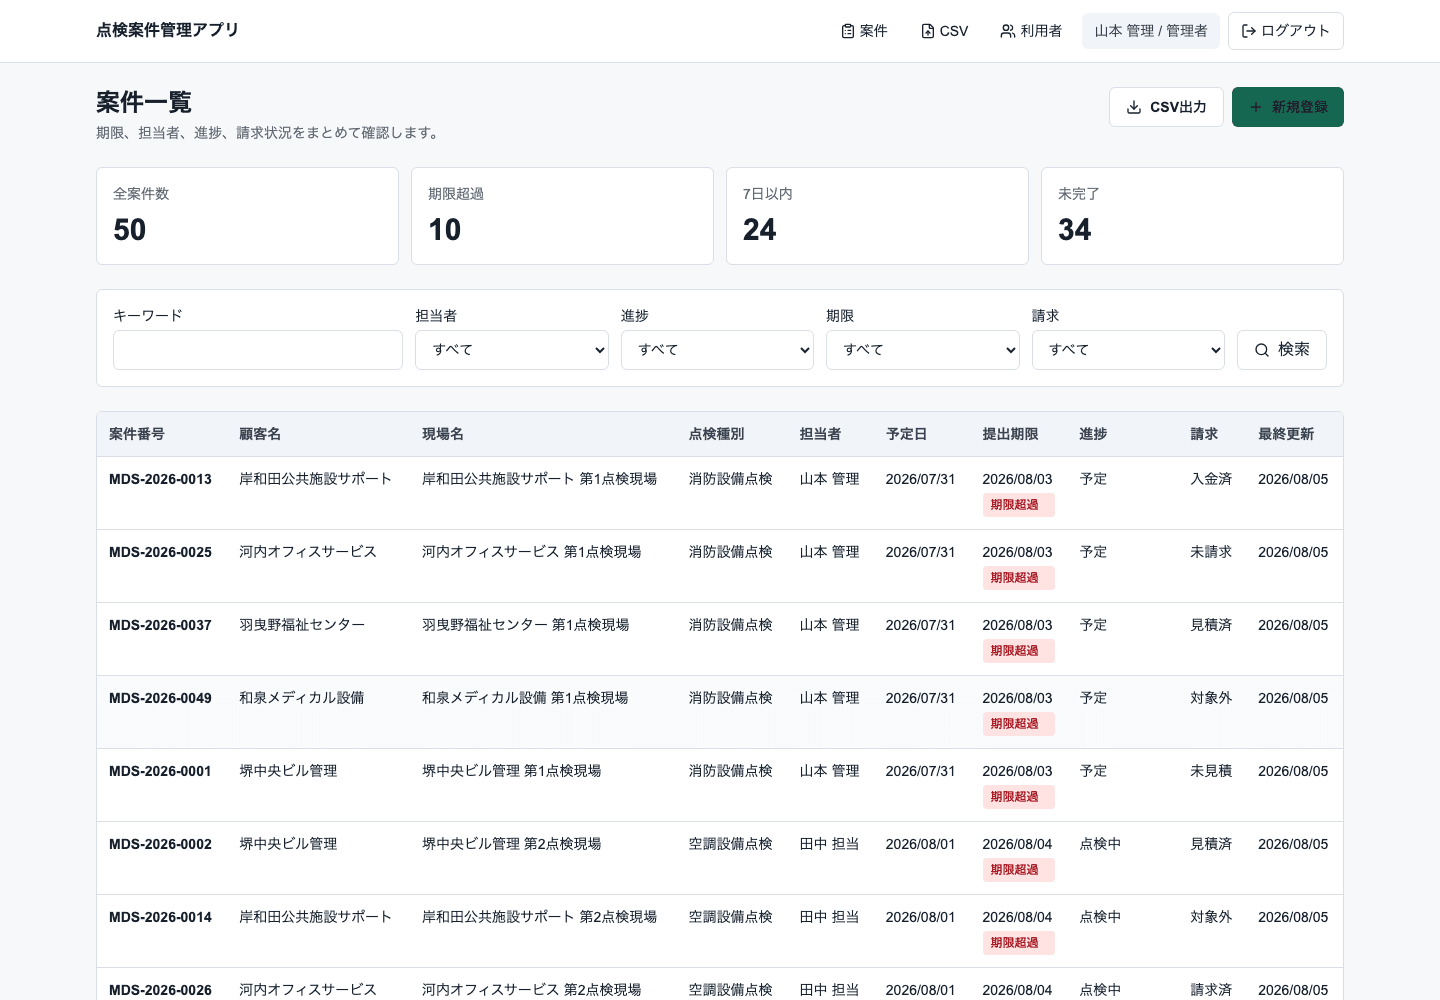Image resolution: width=1440 pixels, height=1000 pixels.
Task: Click site 堺中央ビル管理 第2点検現場
Action: click(x=511, y=844)
